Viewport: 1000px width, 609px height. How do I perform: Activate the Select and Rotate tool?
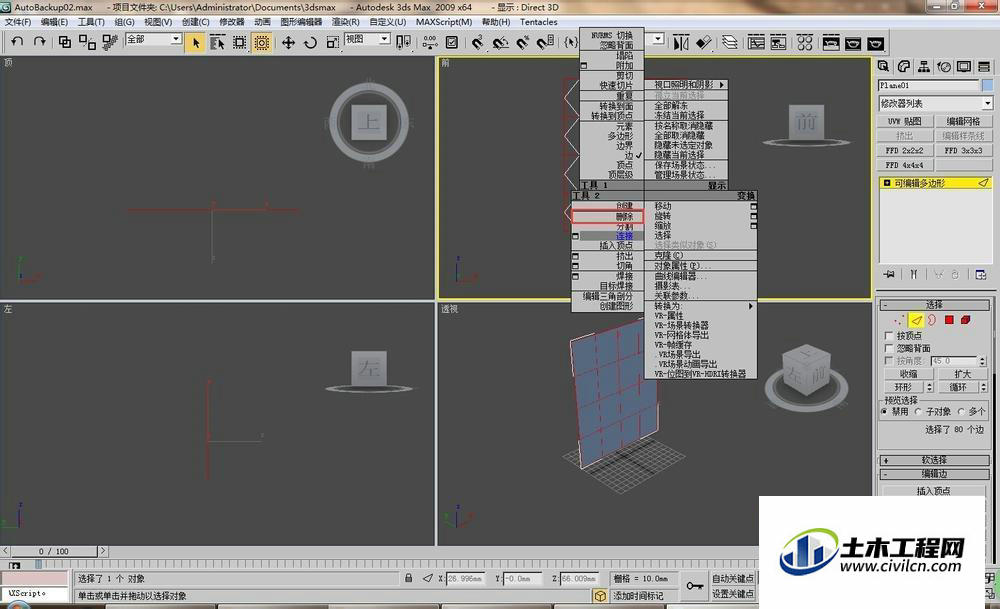tap(311, 43)
